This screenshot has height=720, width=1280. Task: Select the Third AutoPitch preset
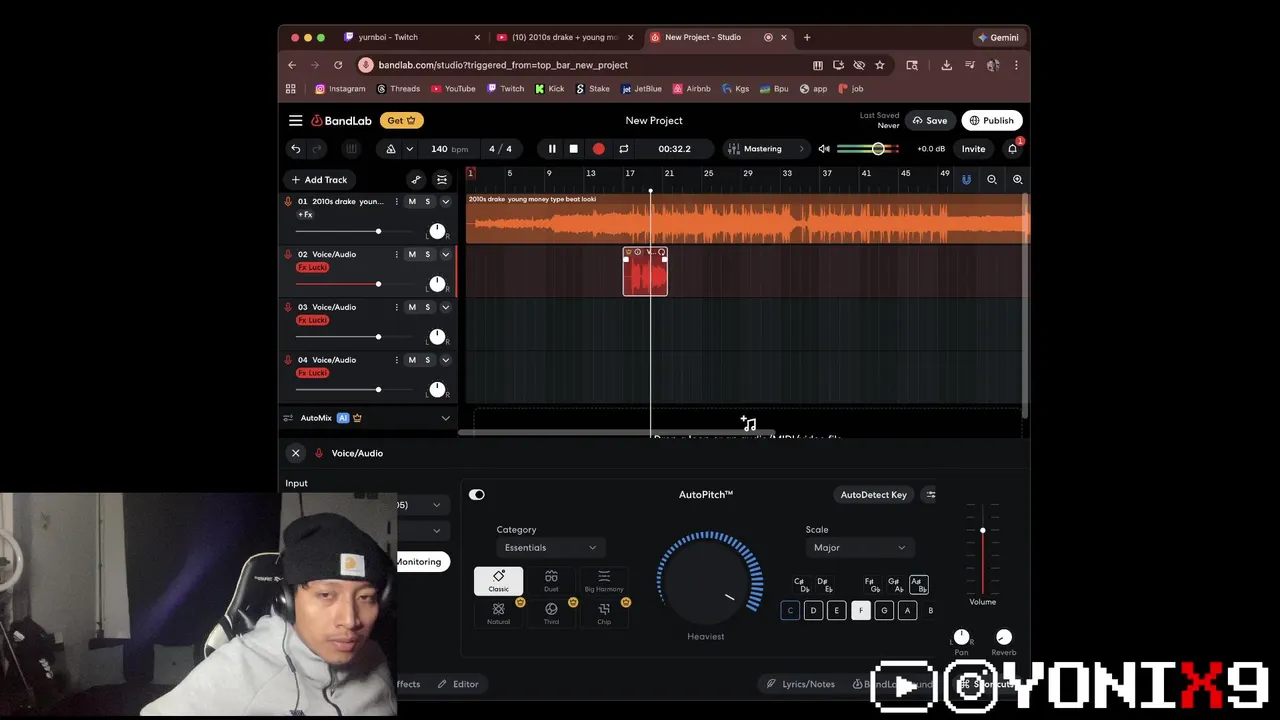551,613
